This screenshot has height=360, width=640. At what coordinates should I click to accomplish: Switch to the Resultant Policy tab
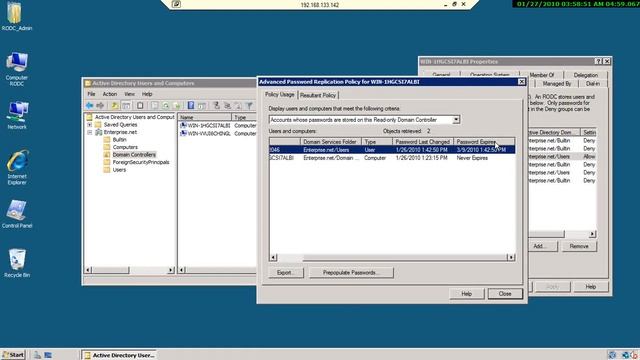pyautogui.click(x=318, y=95)
